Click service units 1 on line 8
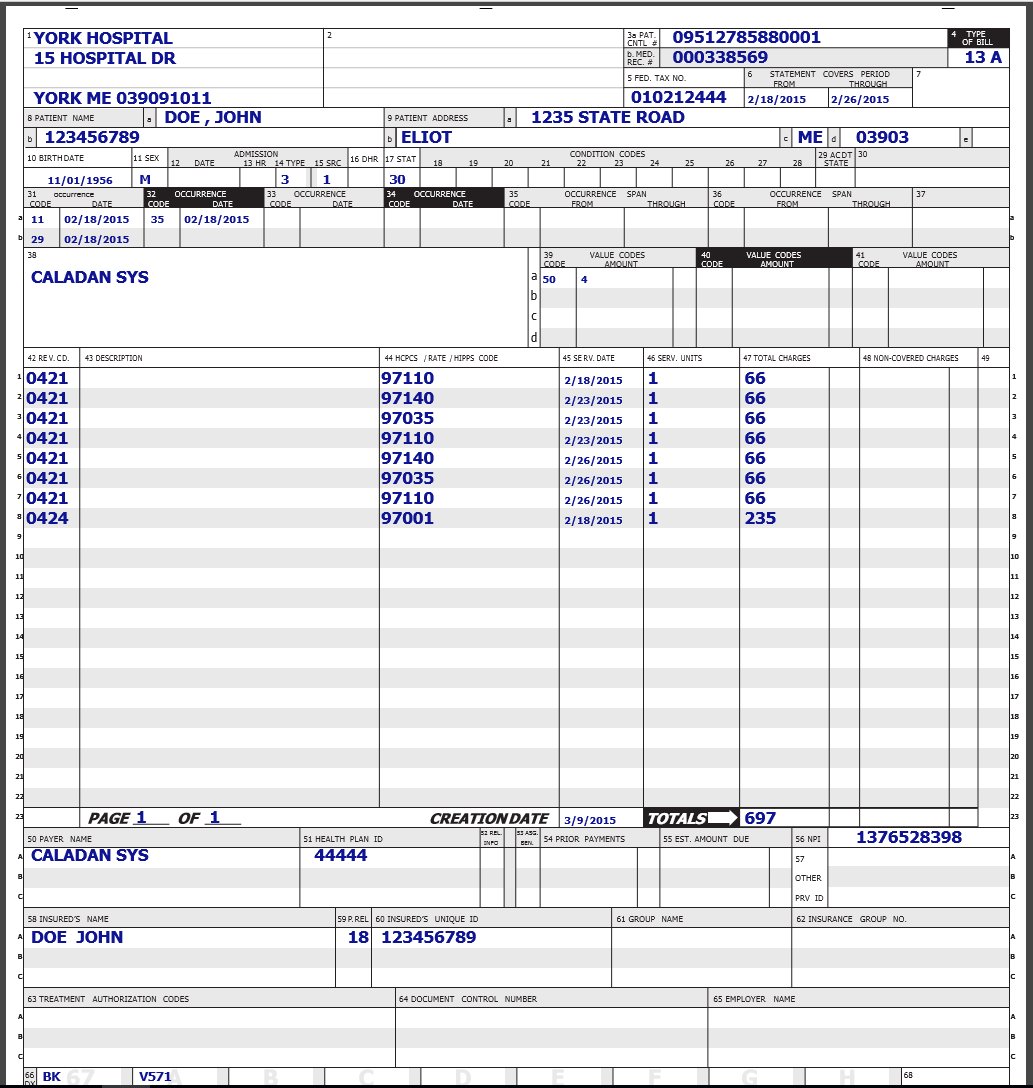This screenshot has height=1088, width=1033. tap(653, 519)
